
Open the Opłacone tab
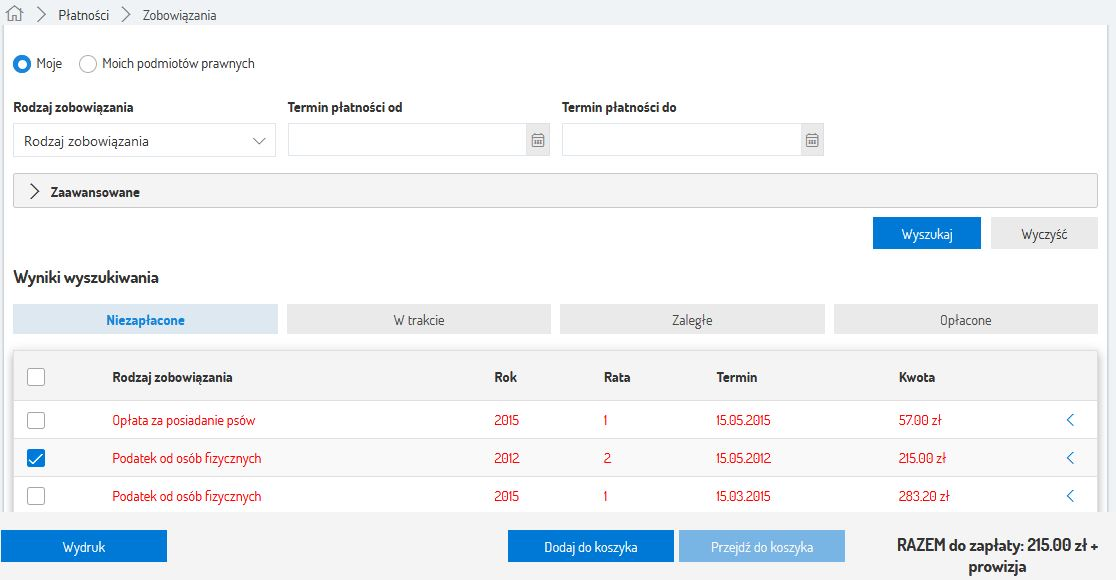click(965, 320)
